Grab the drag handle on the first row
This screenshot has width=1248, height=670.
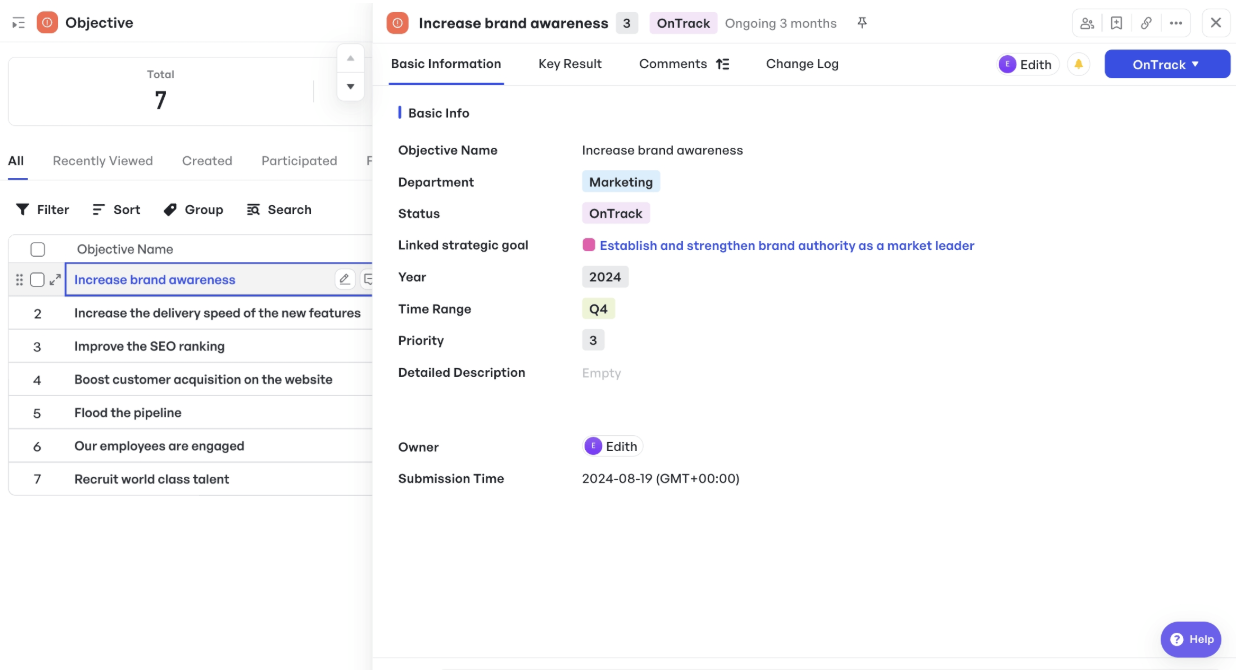tap(19, 280)
